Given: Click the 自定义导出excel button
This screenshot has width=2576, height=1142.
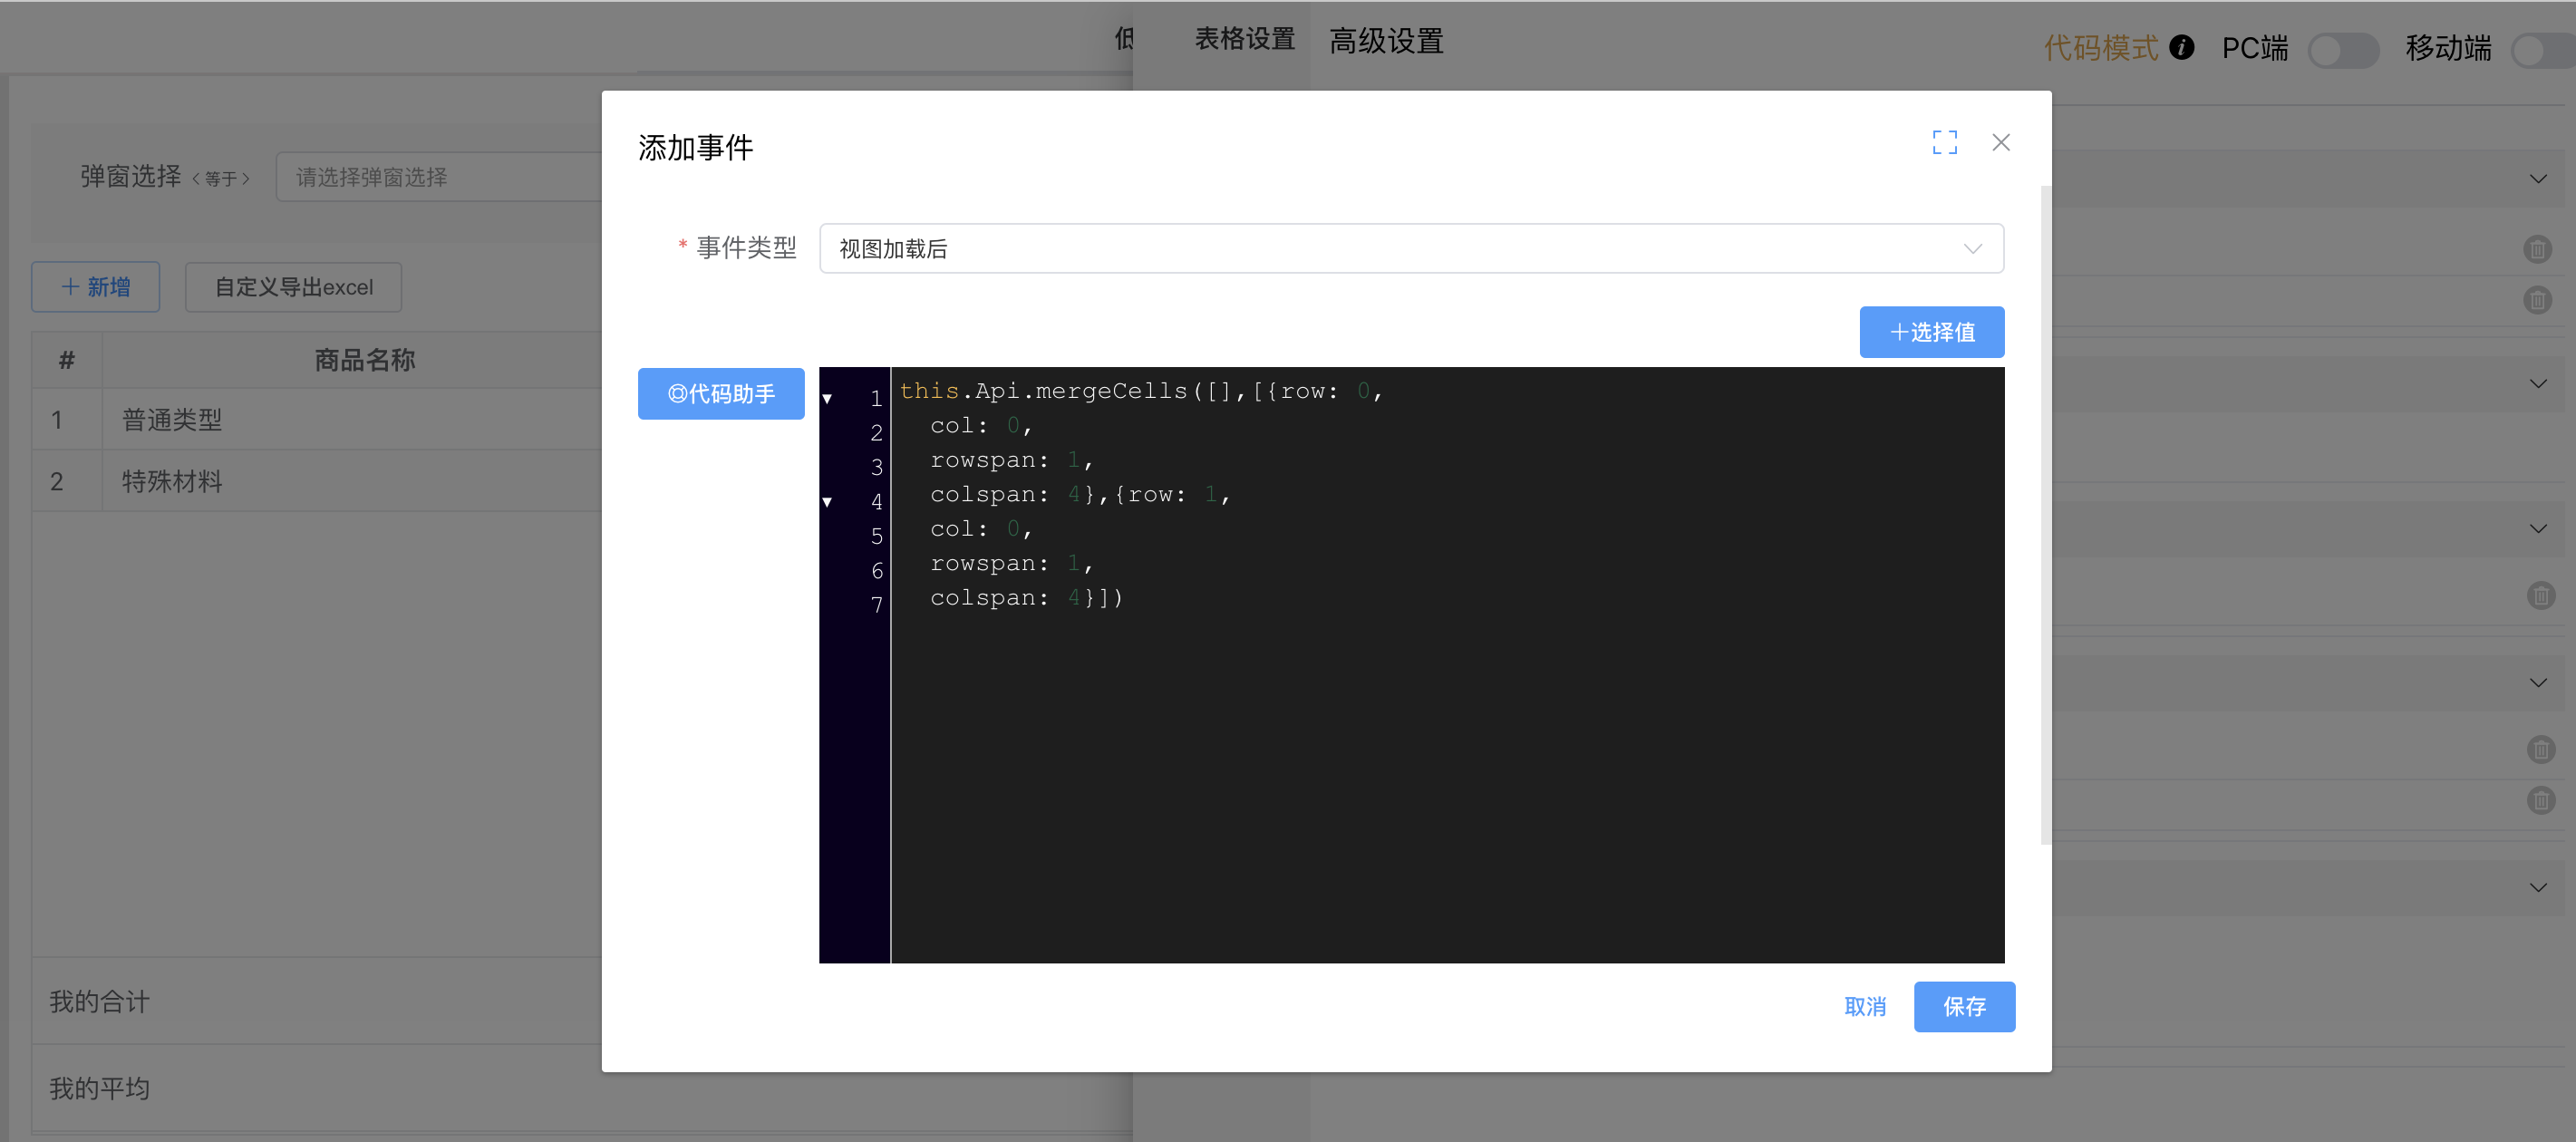Looking at the screenshot, I should [x=293, y=287].
